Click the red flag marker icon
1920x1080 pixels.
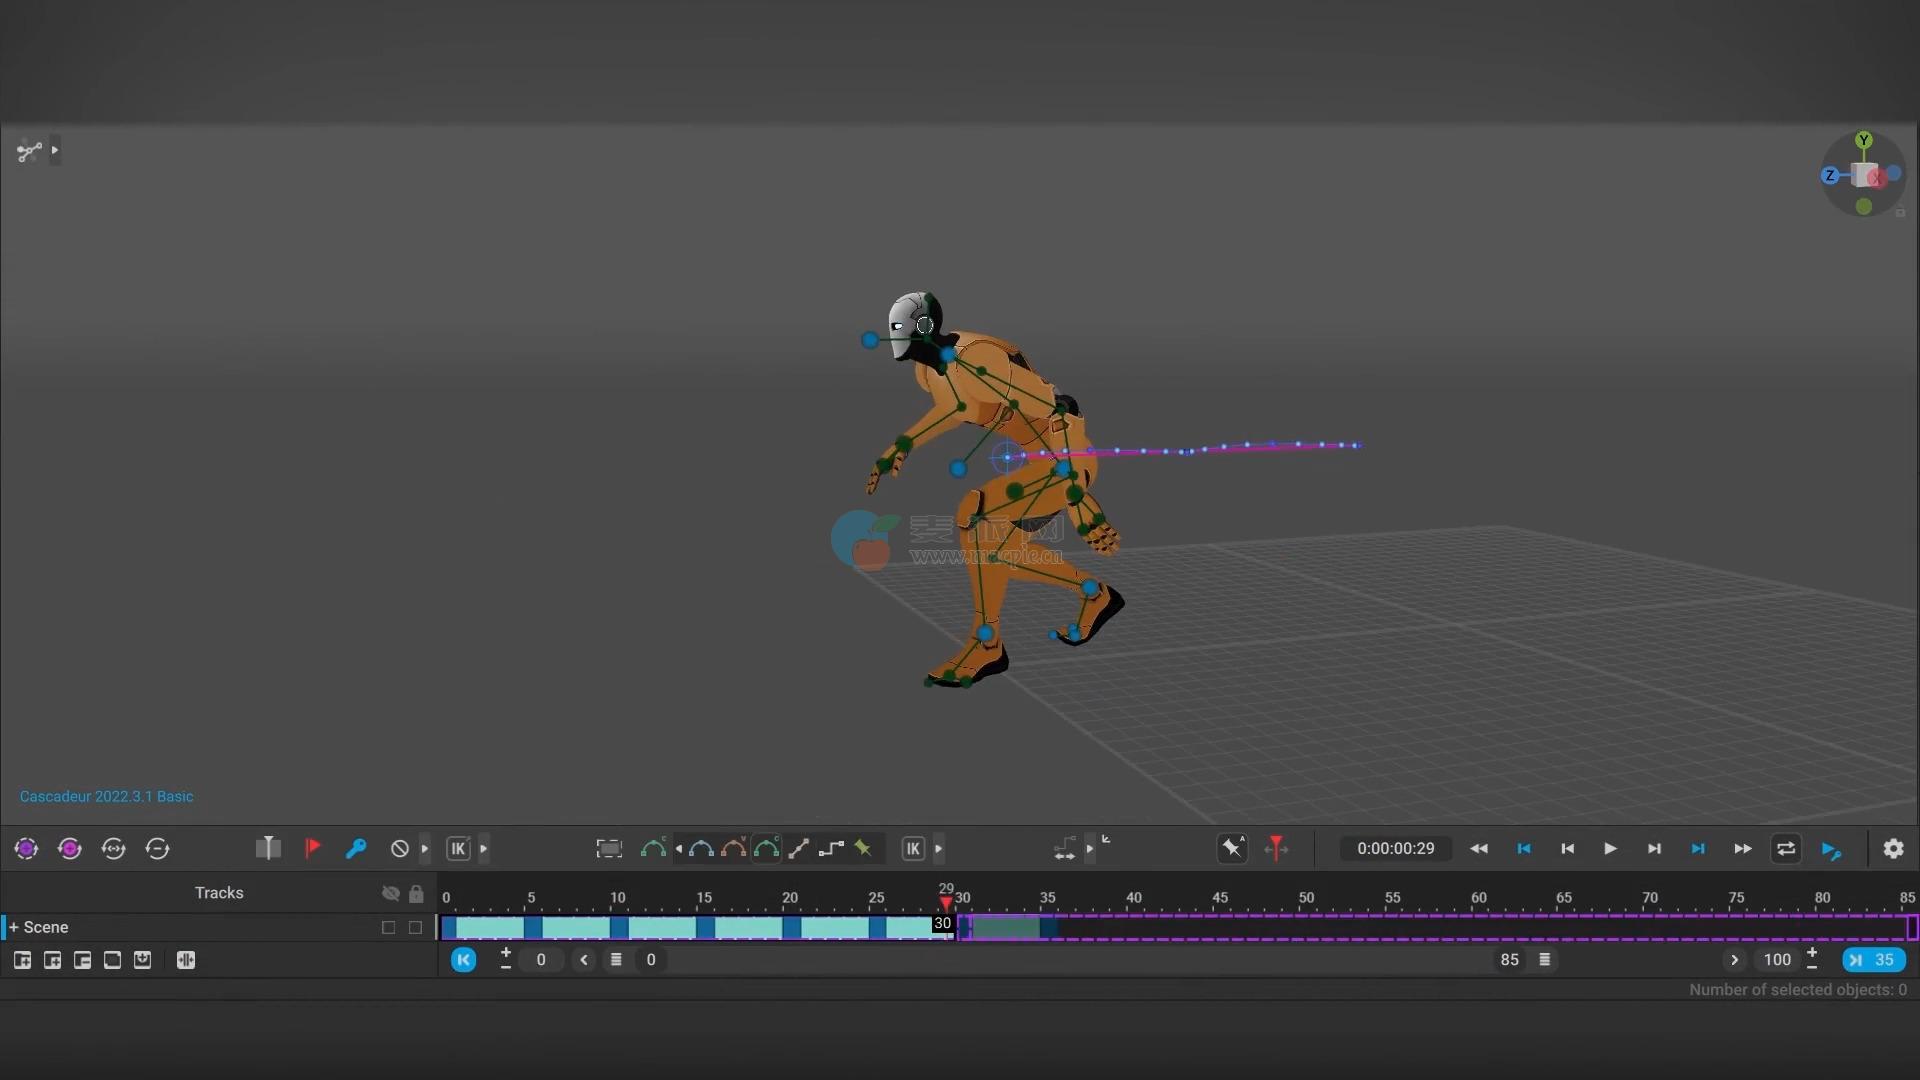click(312, 849)
